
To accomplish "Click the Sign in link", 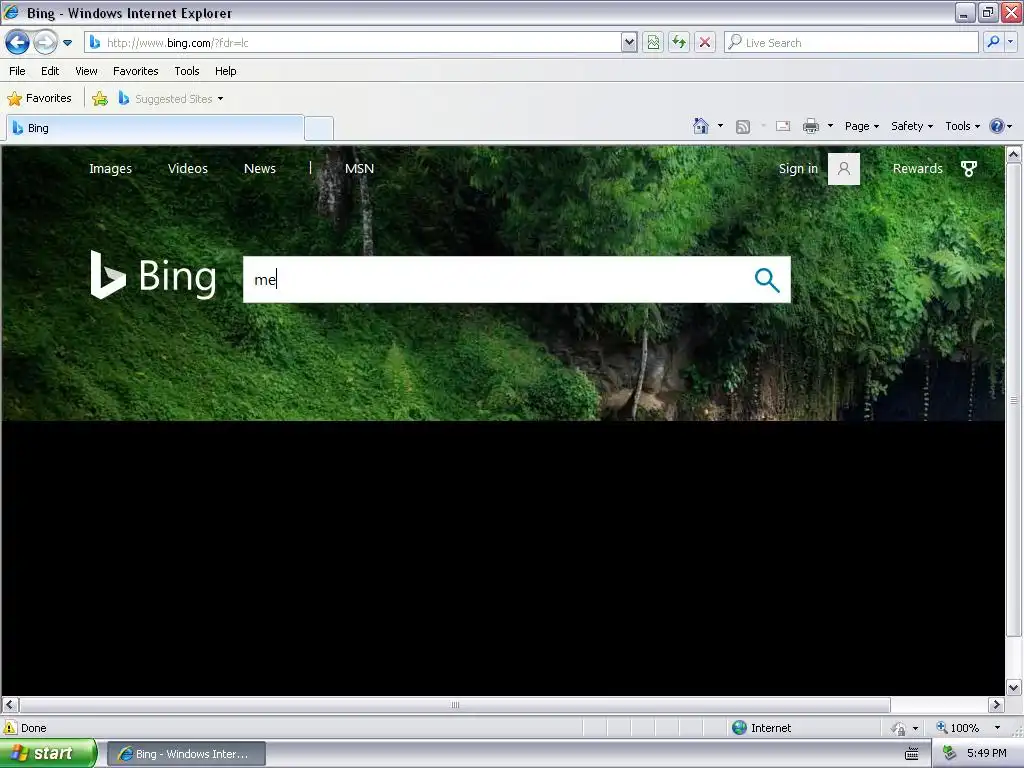I will (798, 168).
